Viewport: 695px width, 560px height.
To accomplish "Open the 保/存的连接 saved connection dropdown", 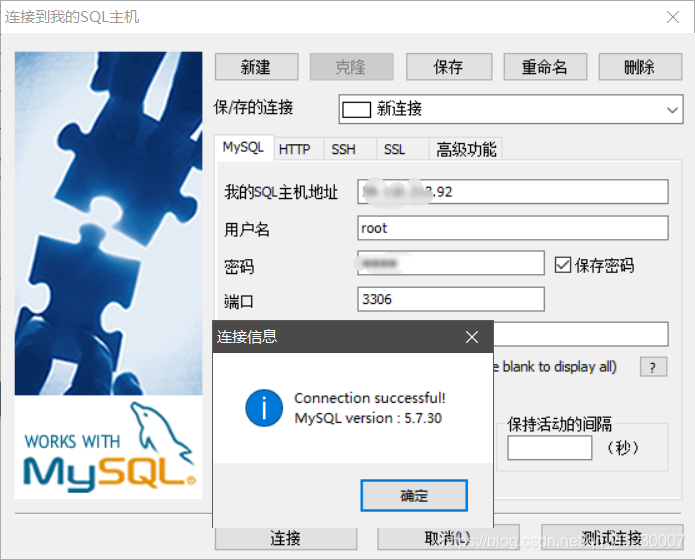I will 511,109.
